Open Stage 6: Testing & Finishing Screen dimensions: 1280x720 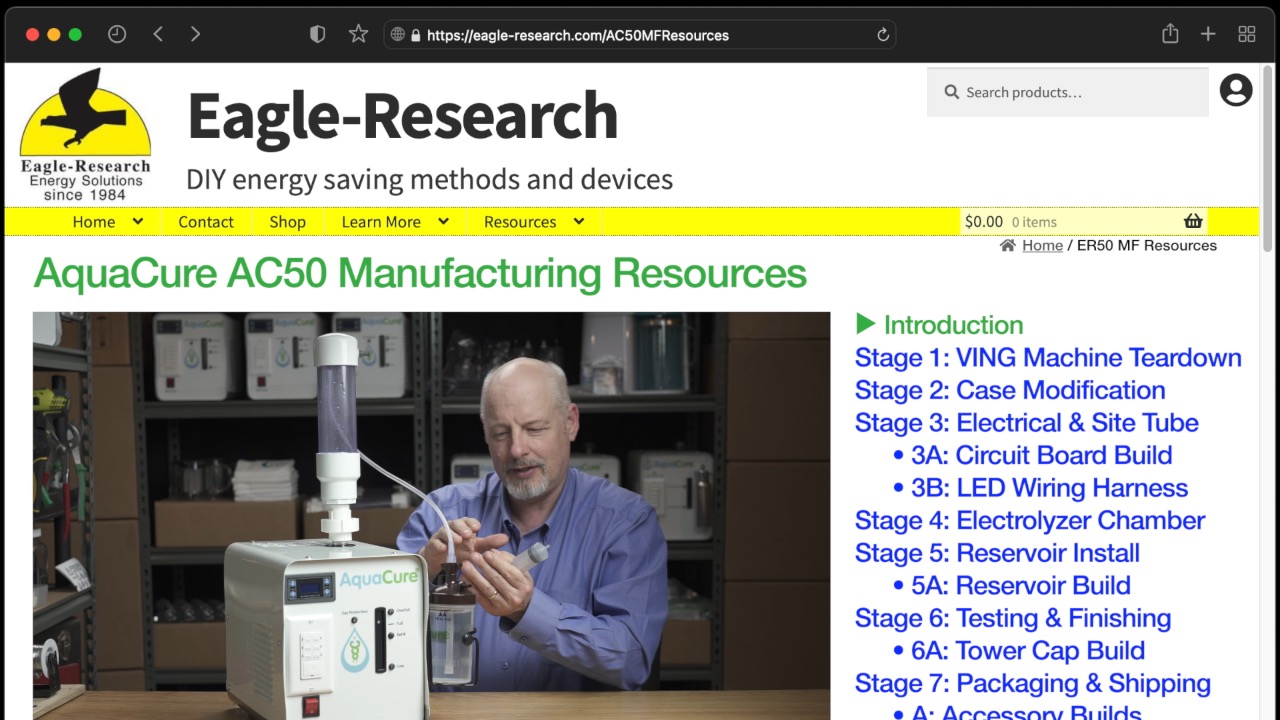coord(1013,617)
